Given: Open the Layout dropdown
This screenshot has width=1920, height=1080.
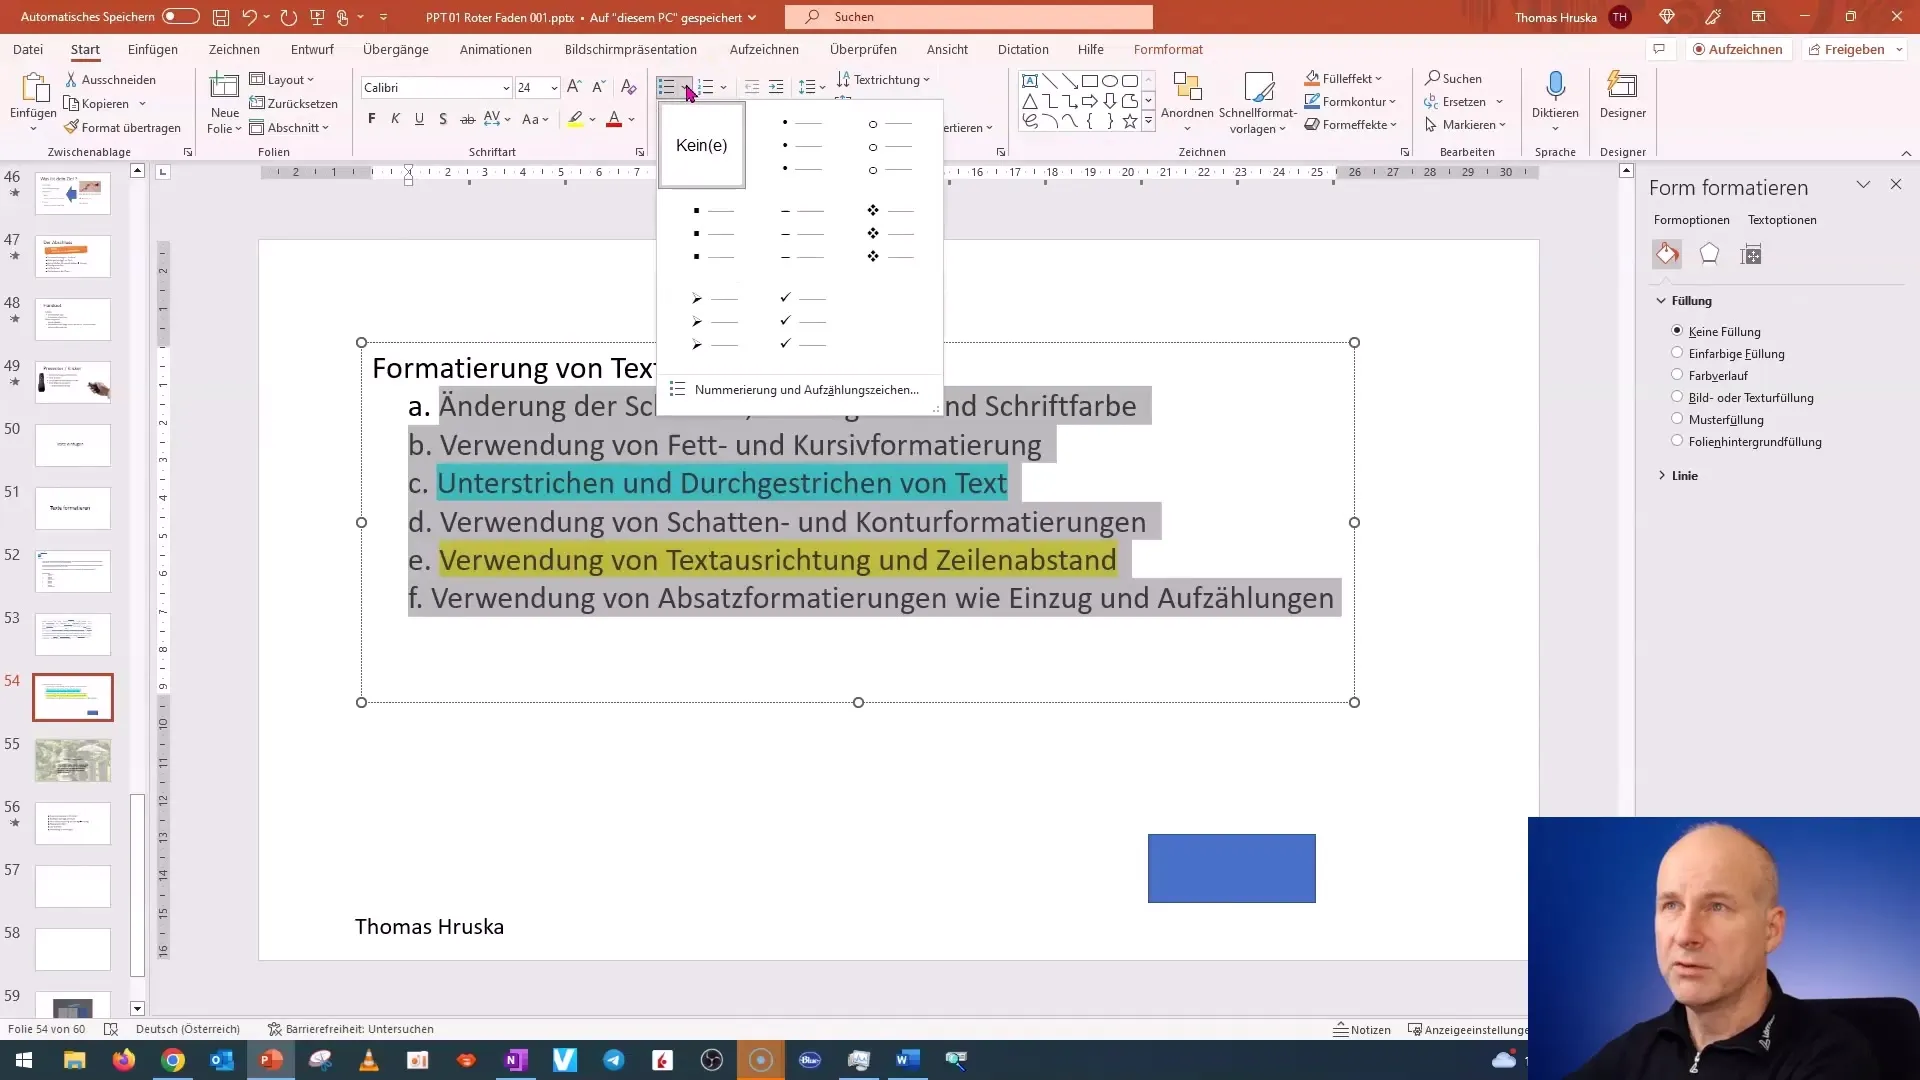Looking at the screenshot, I should (282, 79).
